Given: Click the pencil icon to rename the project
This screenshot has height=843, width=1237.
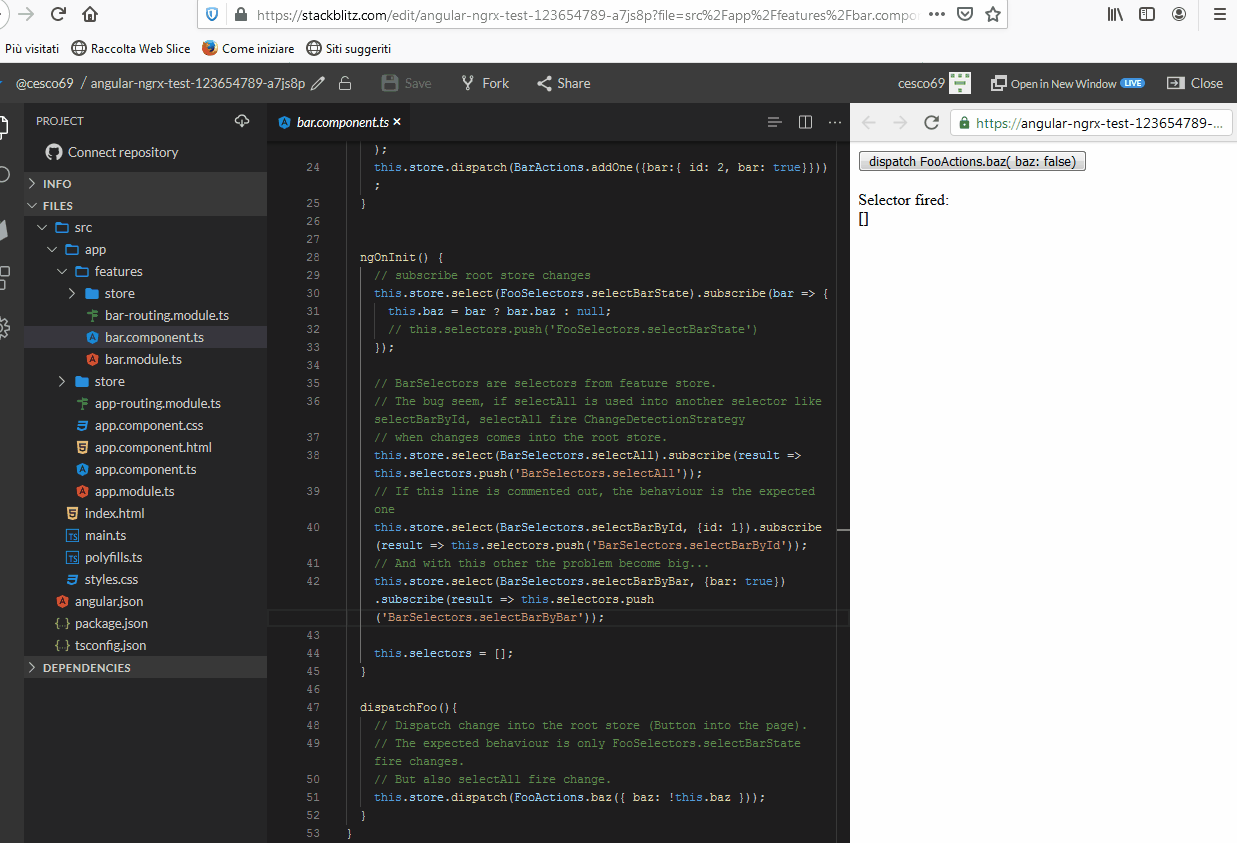Looking at the screenshot, I should (x=318, y=83).
